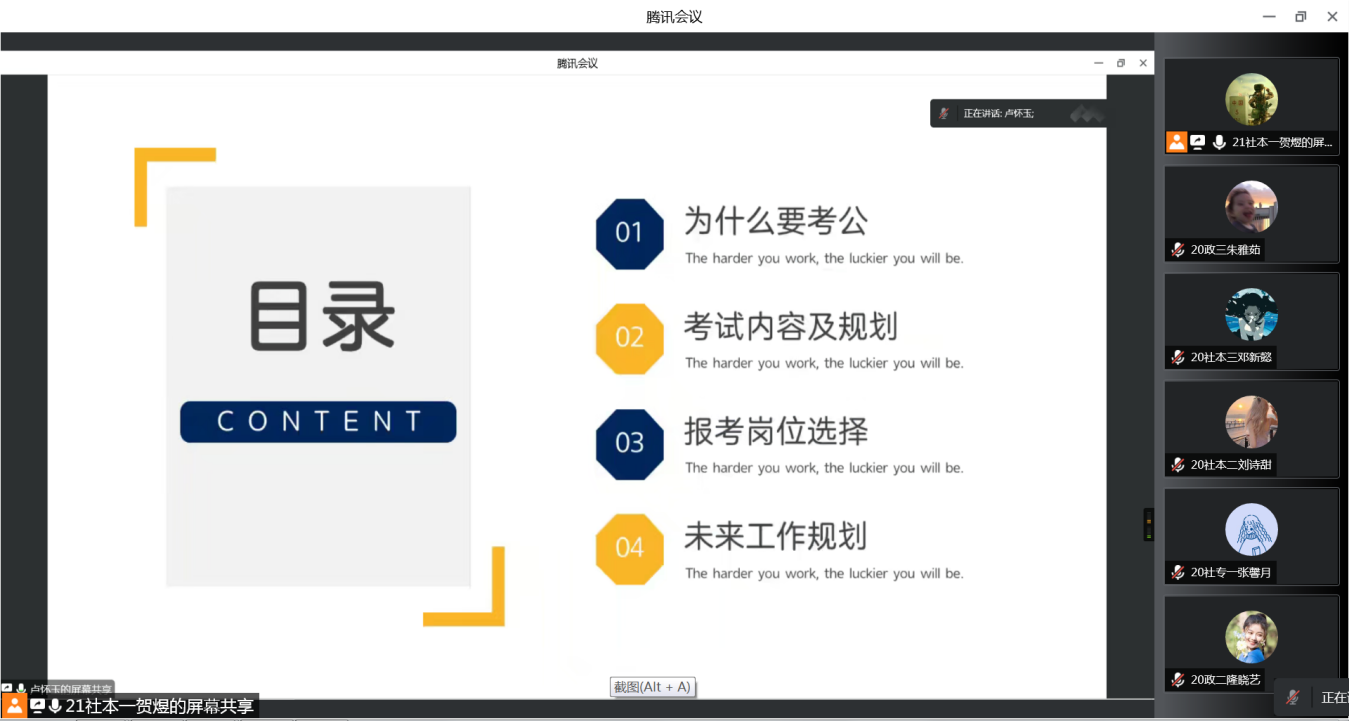The image size is (1349, 721).
Task: Select 20社专一张馨月 participant avatar
Action: coord(1251,529)
